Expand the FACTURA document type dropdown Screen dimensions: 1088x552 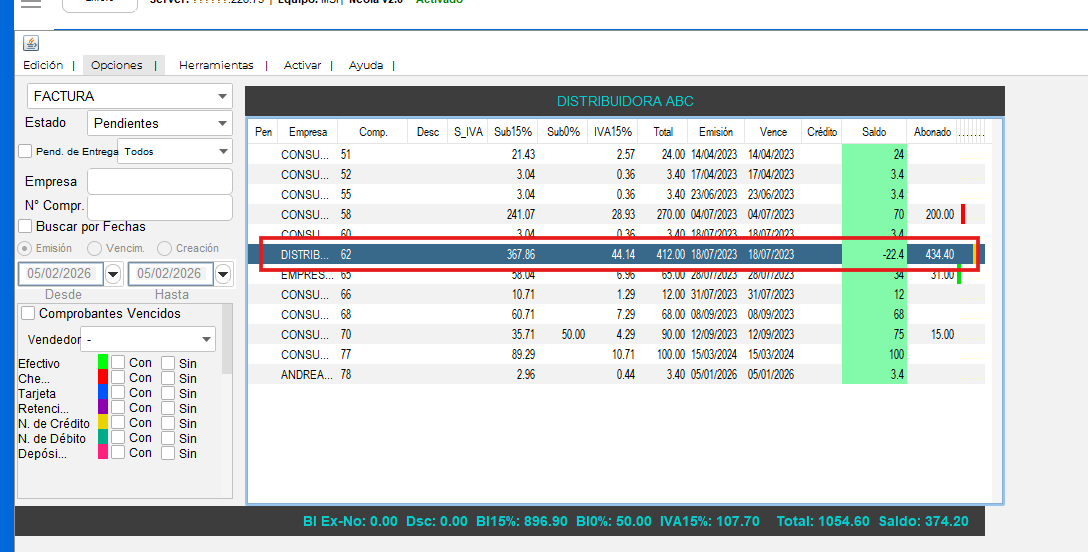pos(221,97)
